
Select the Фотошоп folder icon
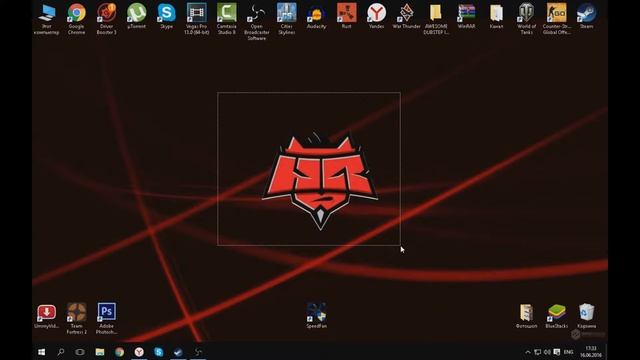coord(527,316)
